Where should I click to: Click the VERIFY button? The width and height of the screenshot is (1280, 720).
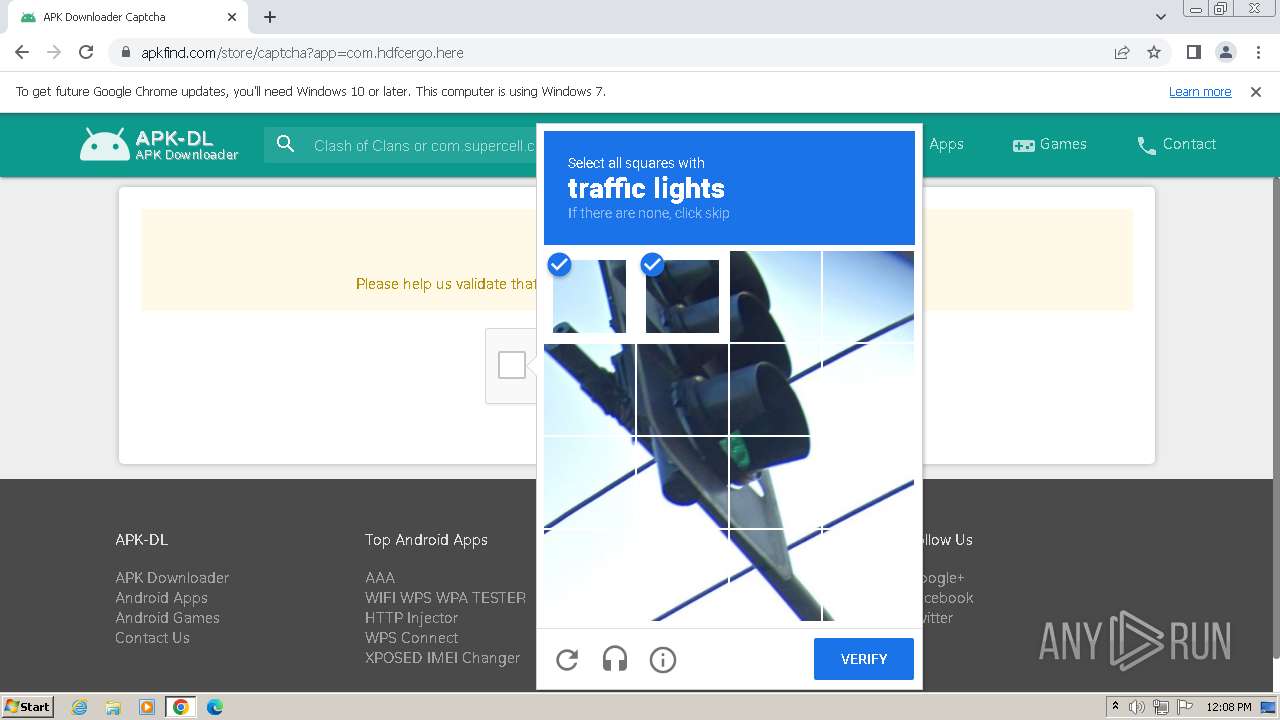[864, 659]
